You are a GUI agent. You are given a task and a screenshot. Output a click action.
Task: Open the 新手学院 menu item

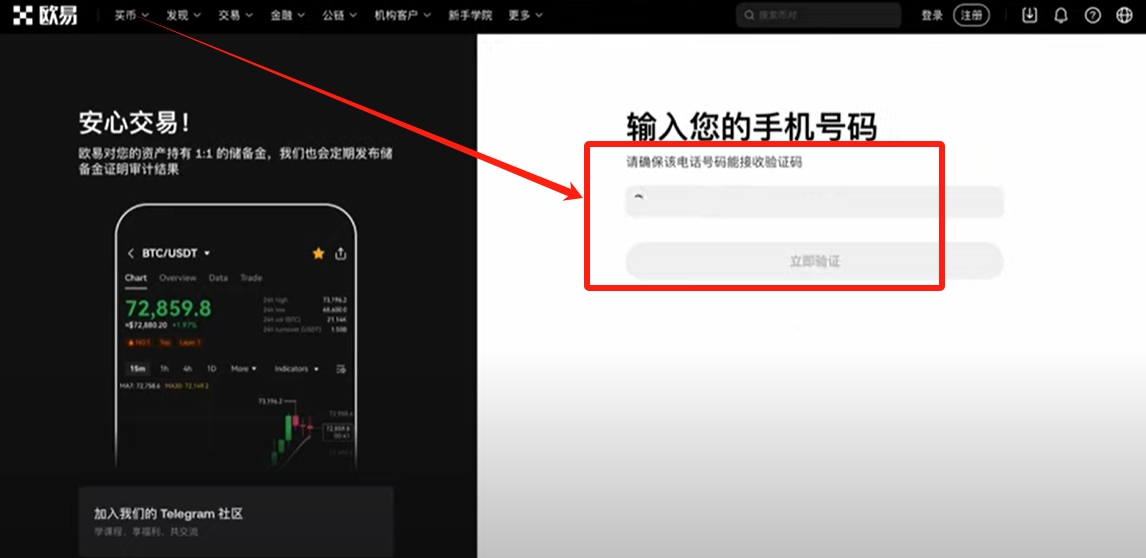(x=470, y=15)
